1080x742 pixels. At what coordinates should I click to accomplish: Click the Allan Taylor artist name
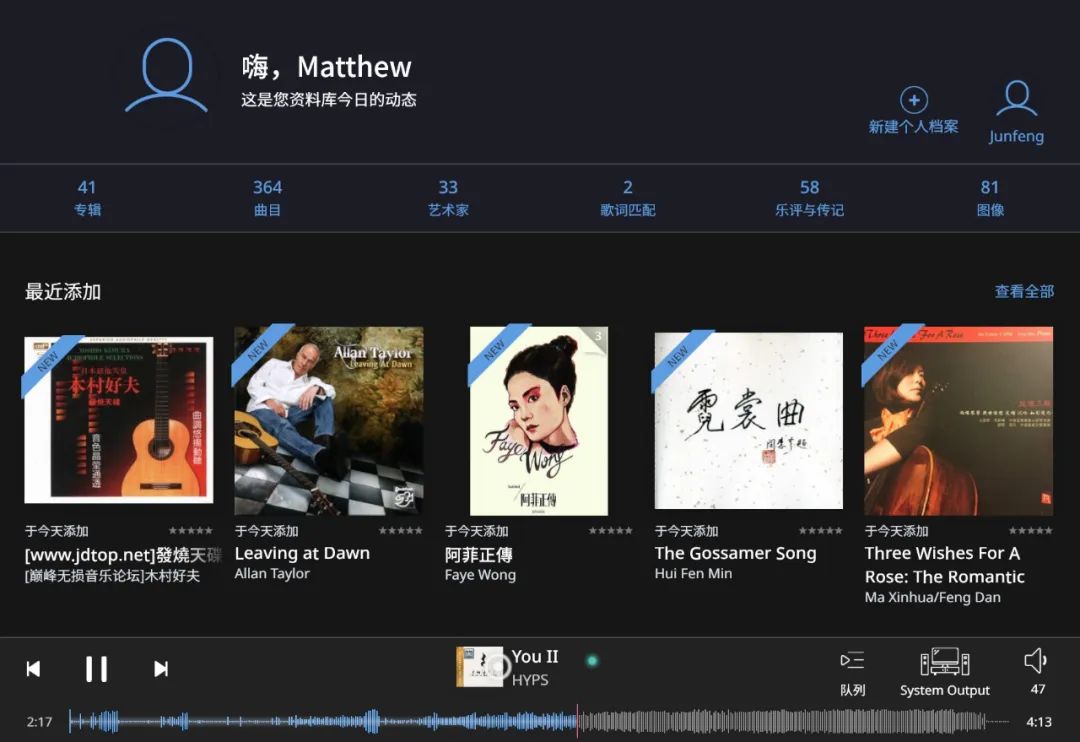pyautogui.click(x=272, y=574)
